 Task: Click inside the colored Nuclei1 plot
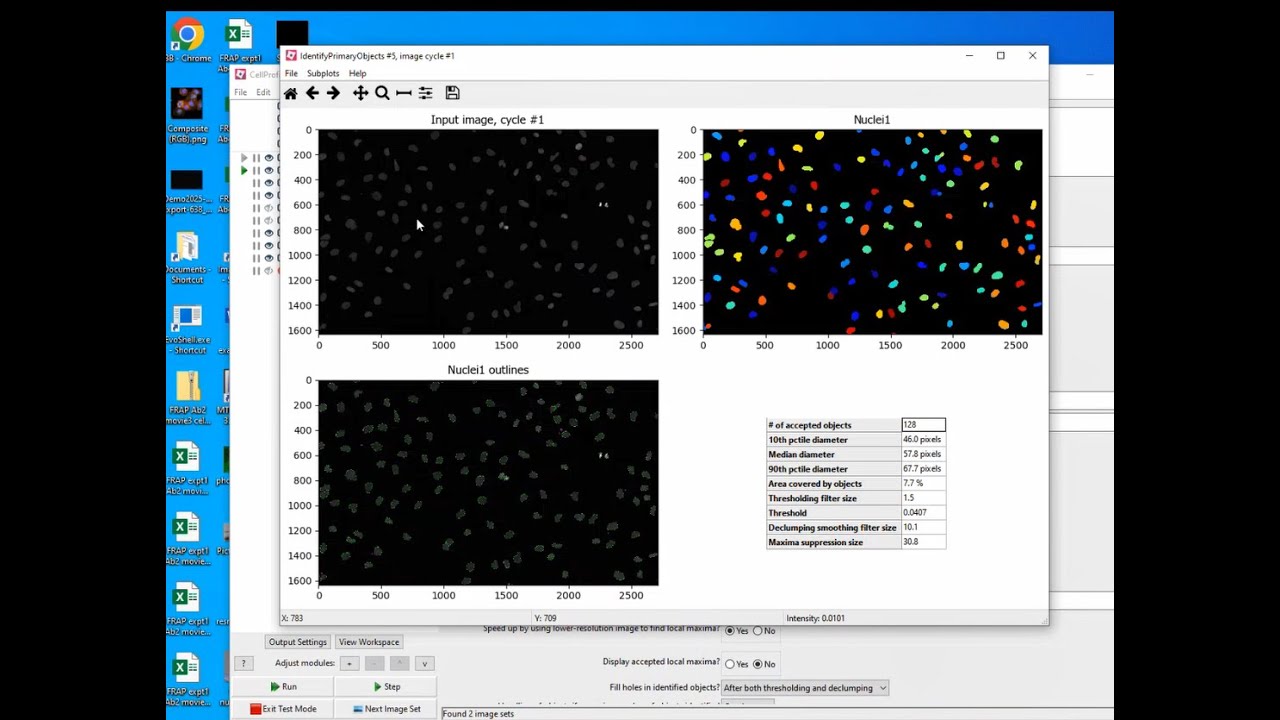click(x=872, y=232)
